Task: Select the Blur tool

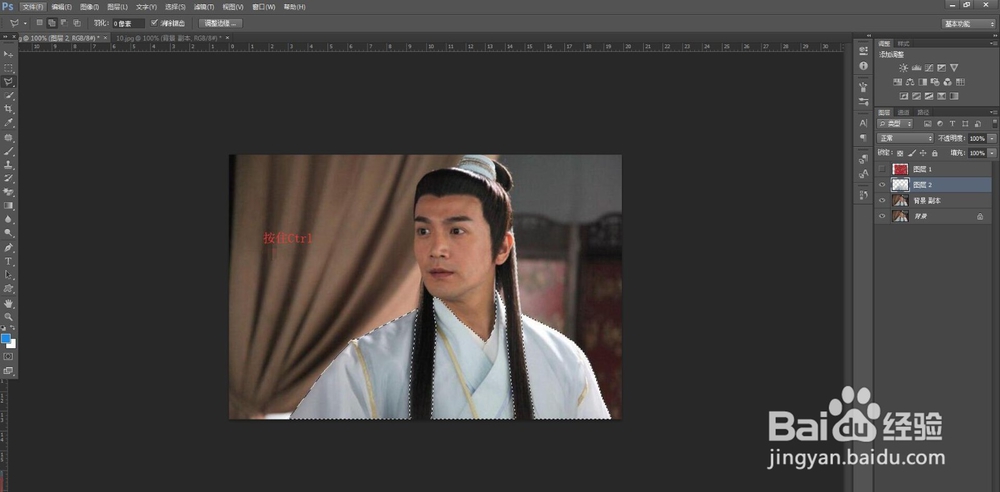Action: 8,220
